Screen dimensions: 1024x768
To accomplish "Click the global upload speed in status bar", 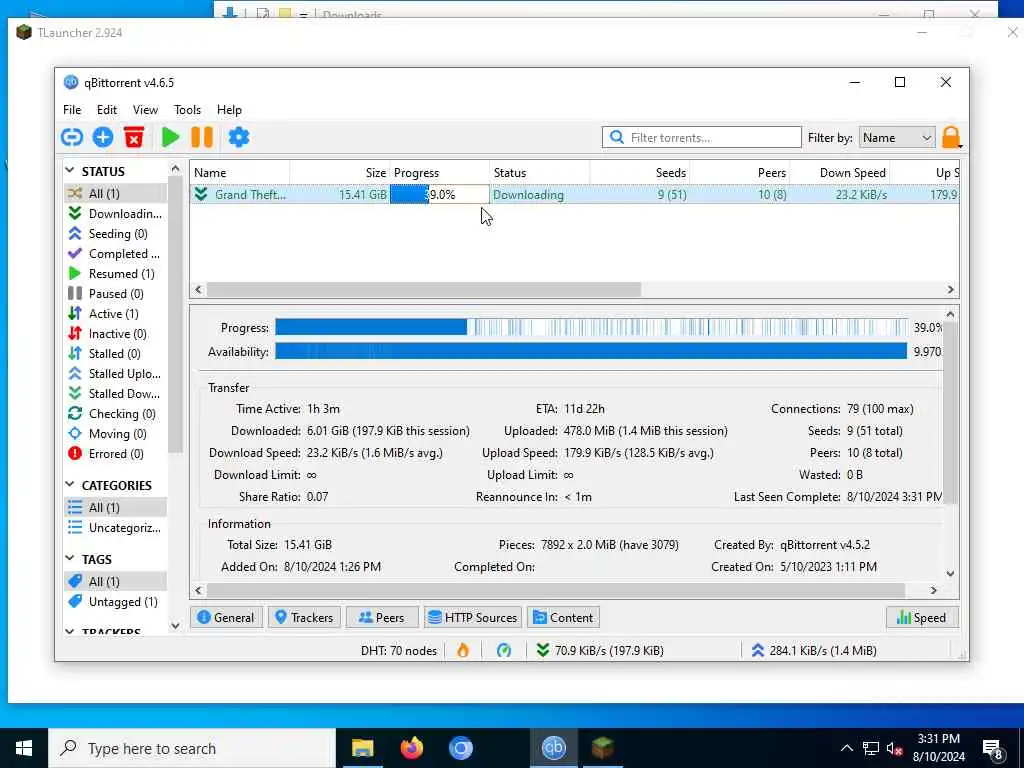I will pyautogui.click(x=814, y=650).
